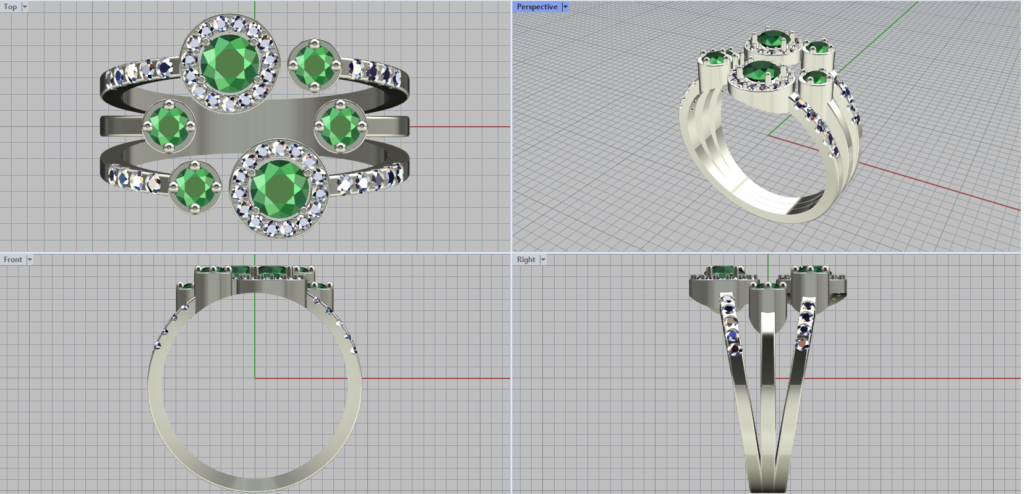Image resolution: width=1024 pixels, height=494 pixels.
Task: Expand the Front viewport menu arrow
Action: (30, 259)
